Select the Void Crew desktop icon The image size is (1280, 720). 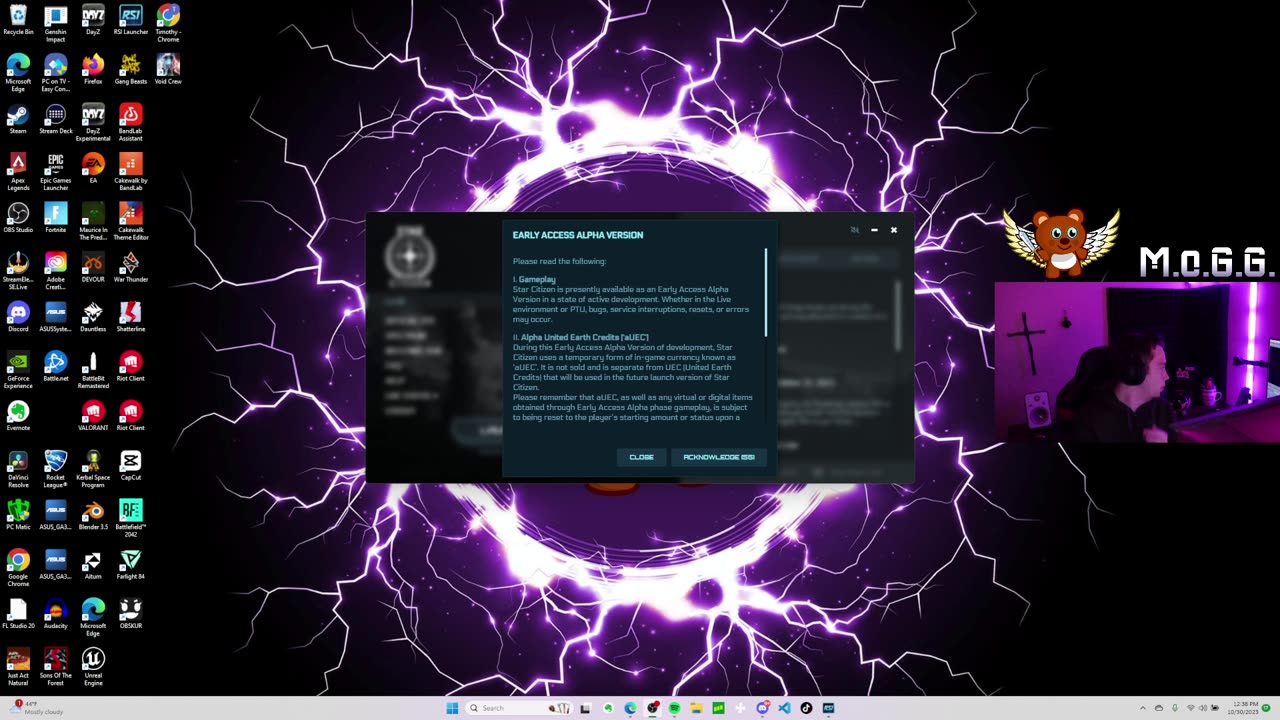[x=168, y=70]
